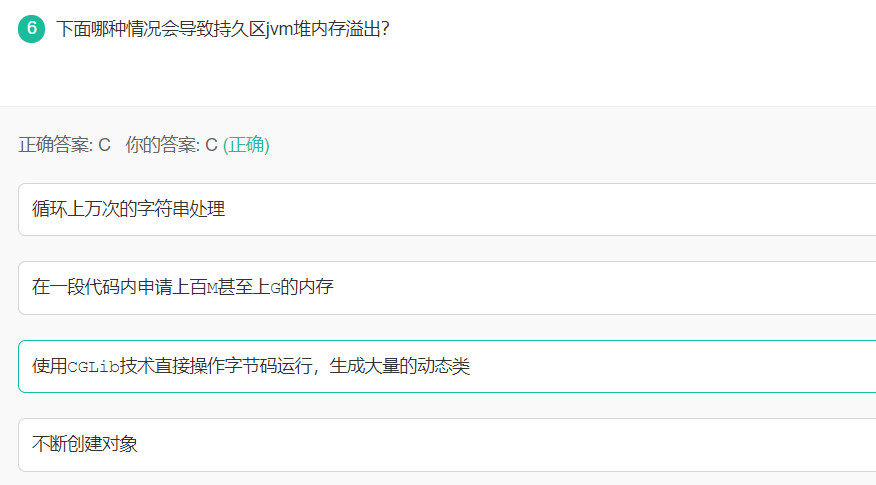Click the question title about jvm堆内存溢出
This screenshot has width=876, height=485.
(x=222, y=29)
